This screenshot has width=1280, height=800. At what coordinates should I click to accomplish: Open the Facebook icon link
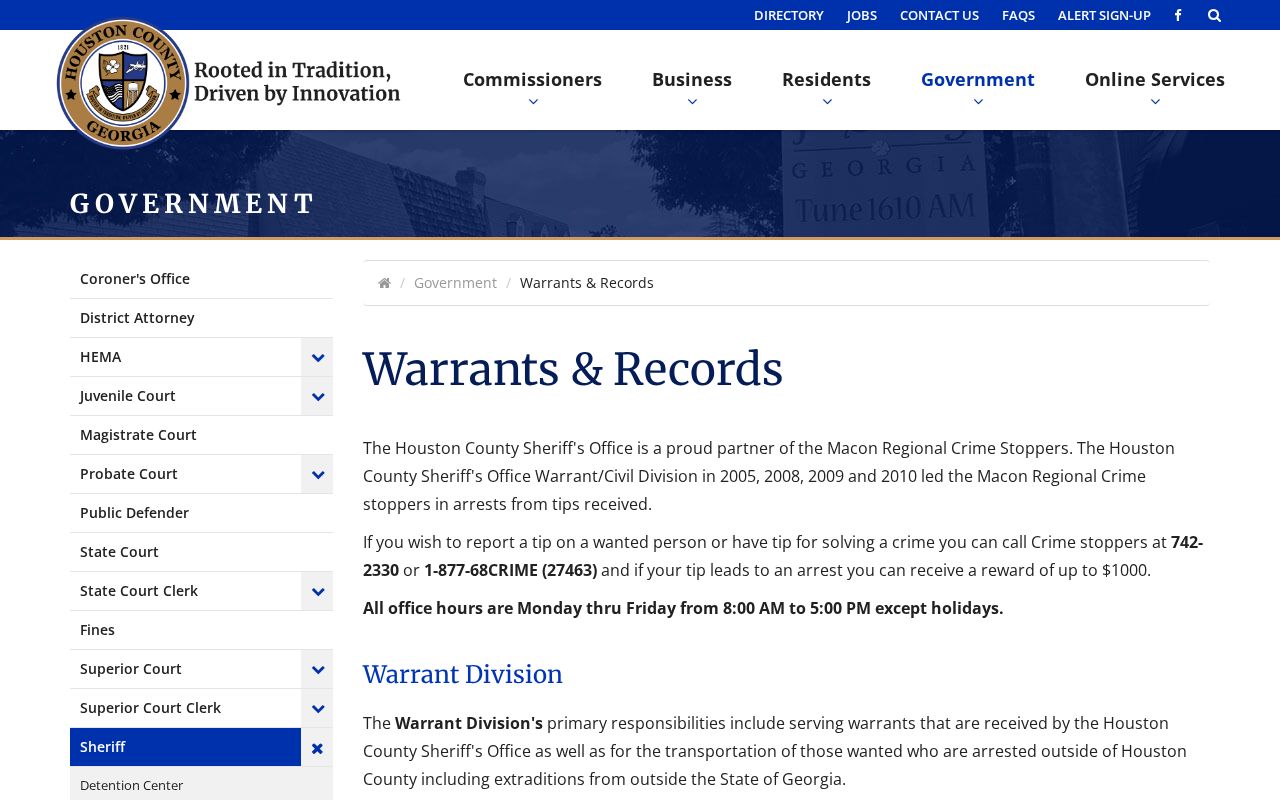1178,15
